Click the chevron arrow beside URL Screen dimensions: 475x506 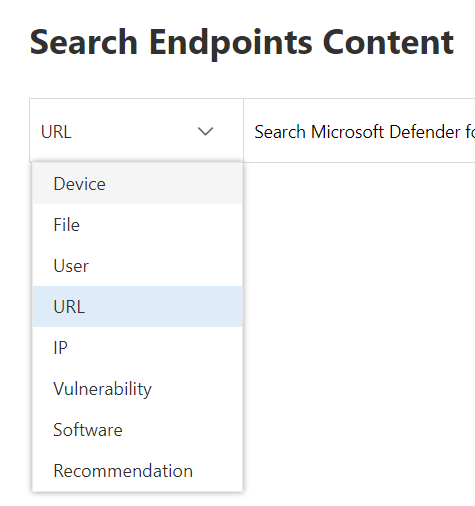click(x=205, y=131)
